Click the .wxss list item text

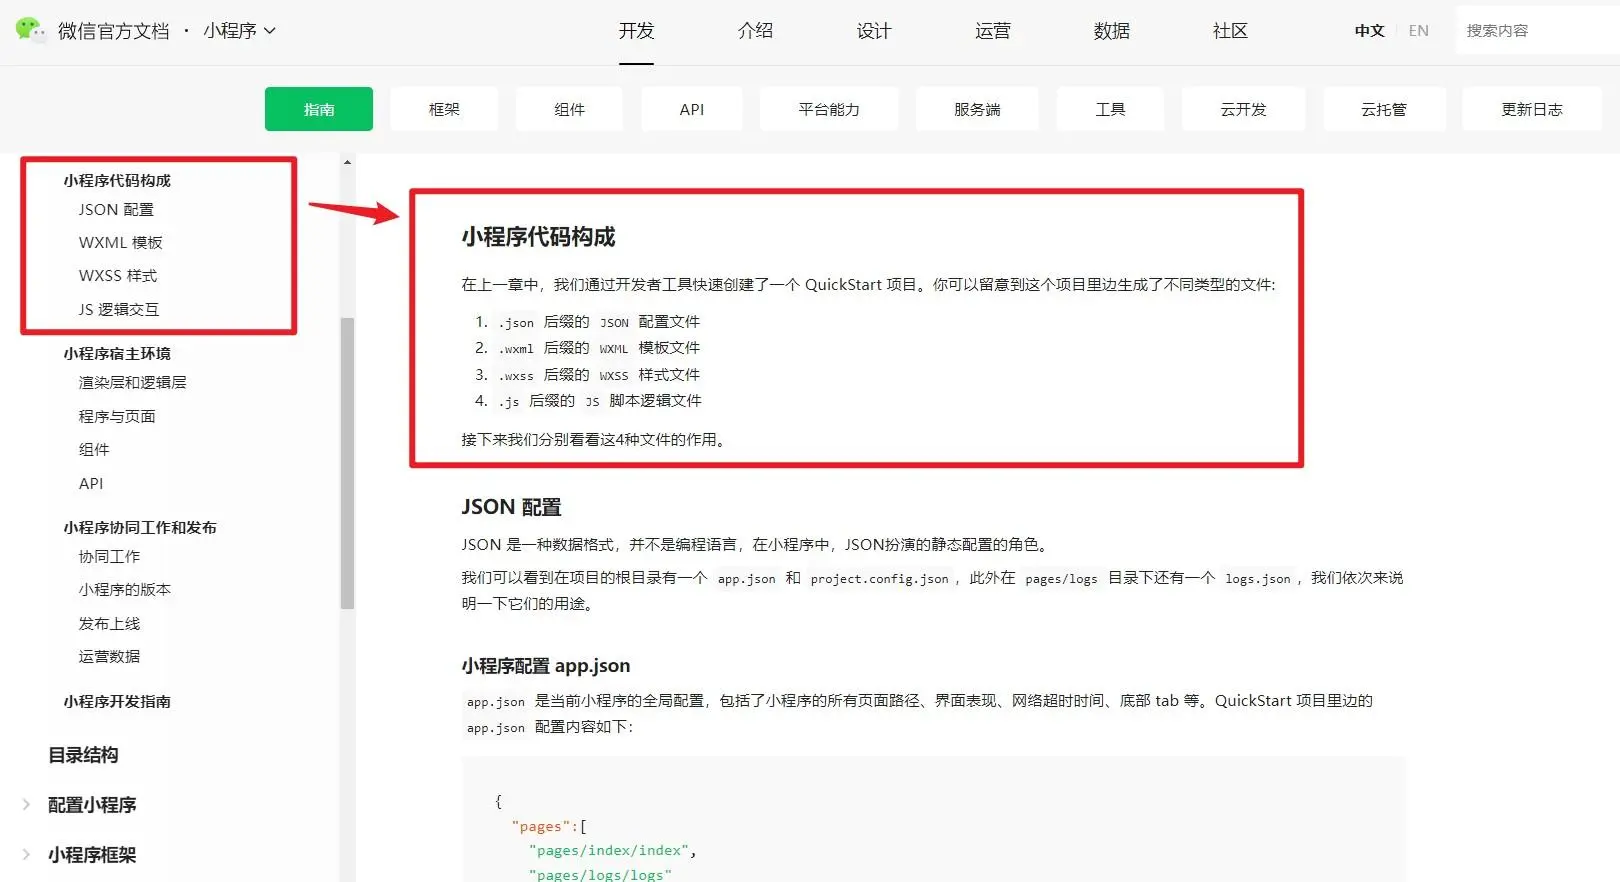point(599,375)
